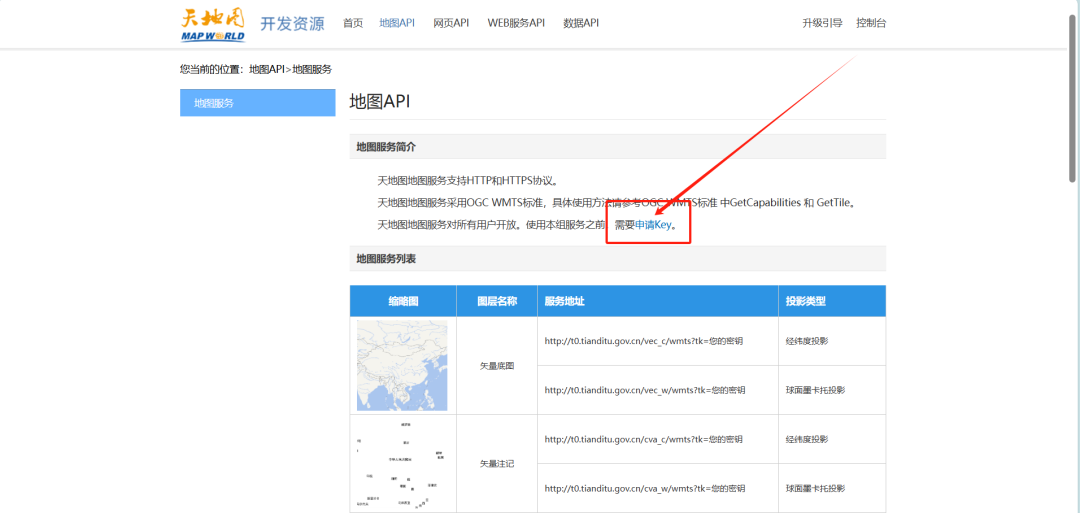Go to 网页API in top navigation
This screenshot has width=1080, height=513.
click(x=451, y=23)
